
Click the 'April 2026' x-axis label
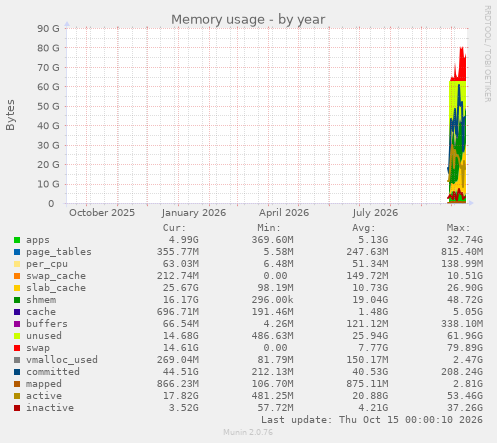click(x=284, y=213)
